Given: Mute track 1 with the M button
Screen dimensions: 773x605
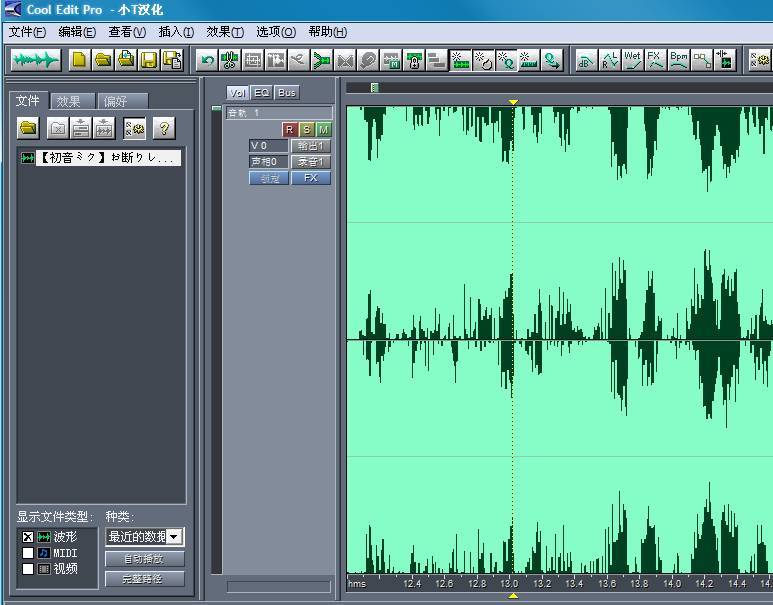Looking at the screenshot, I should [x=324, y=130].
